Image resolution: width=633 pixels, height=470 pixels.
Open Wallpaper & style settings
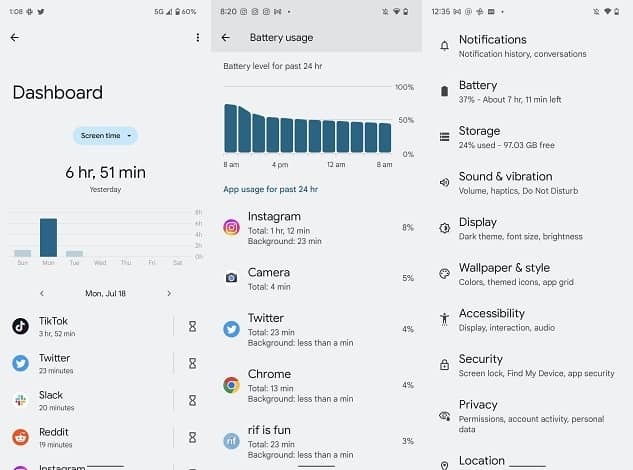[528, 274]
